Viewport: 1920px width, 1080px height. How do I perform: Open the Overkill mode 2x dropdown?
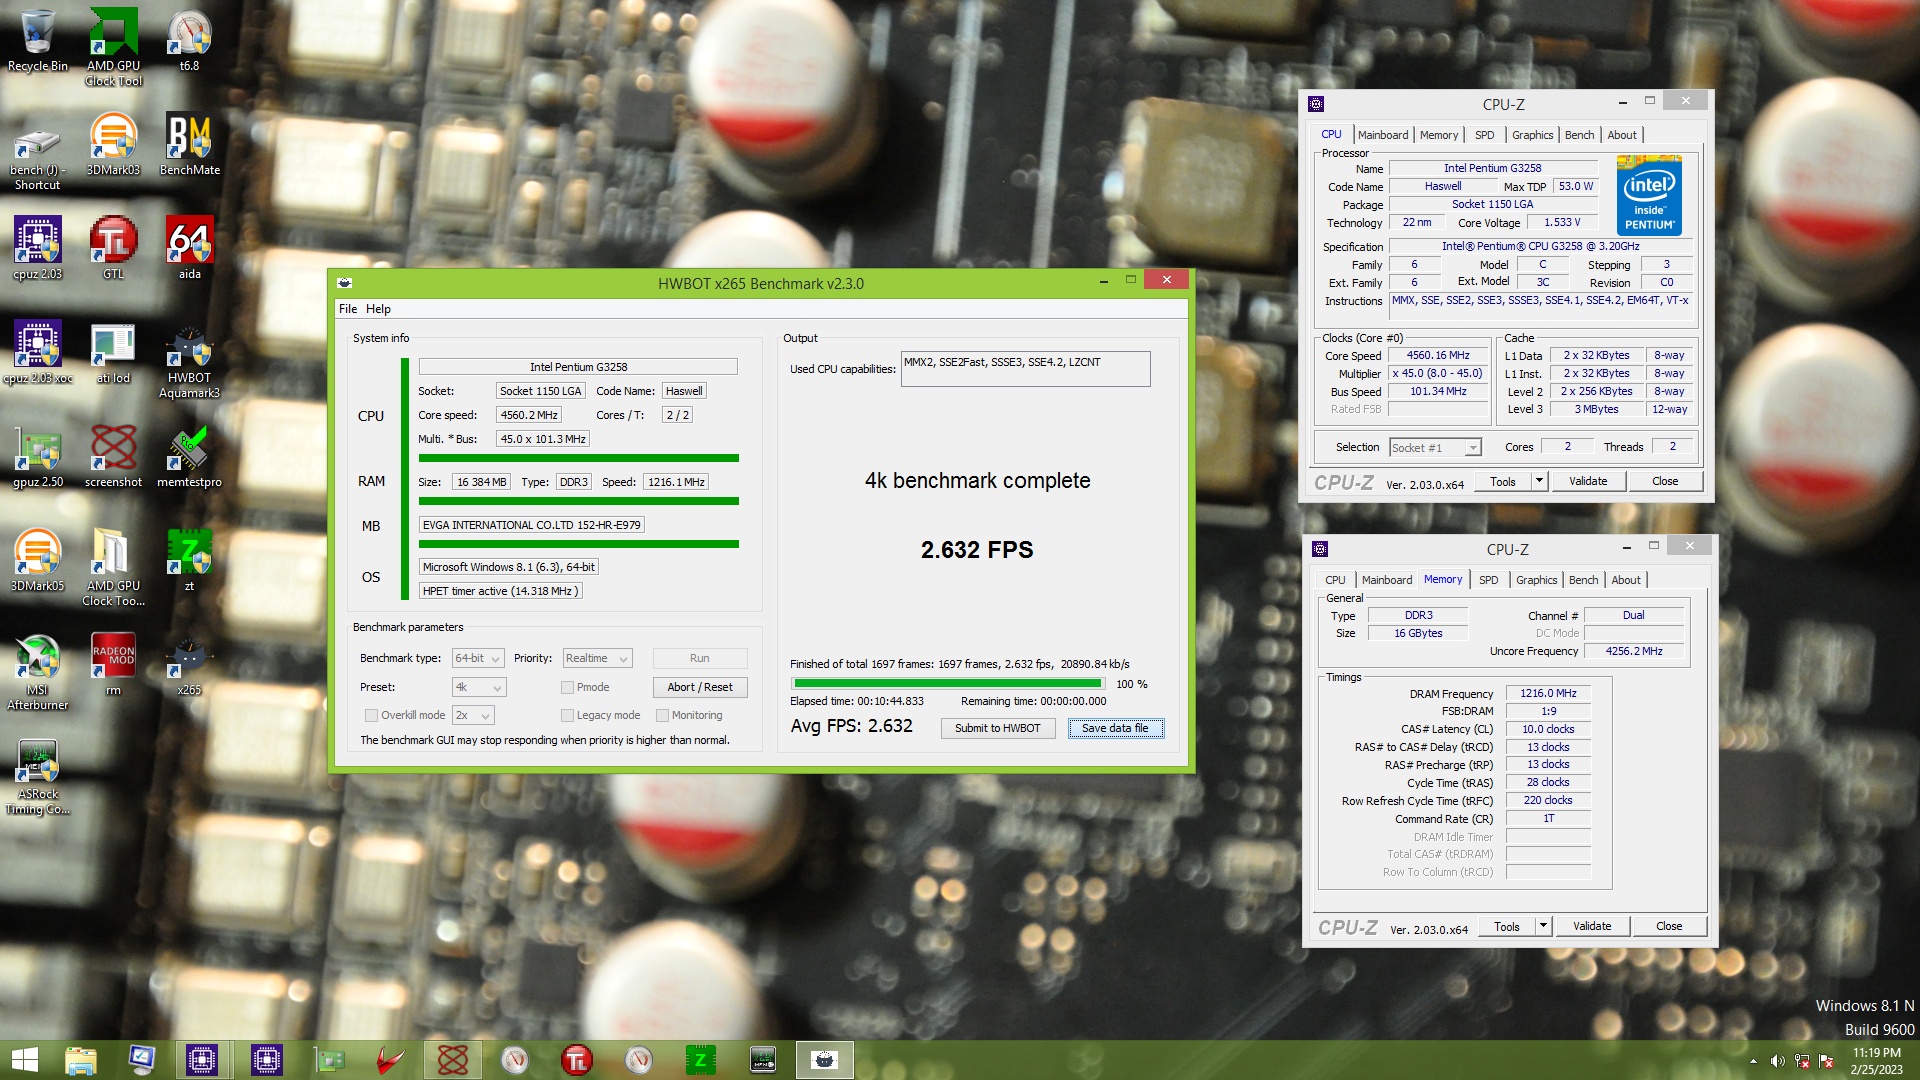473,715
